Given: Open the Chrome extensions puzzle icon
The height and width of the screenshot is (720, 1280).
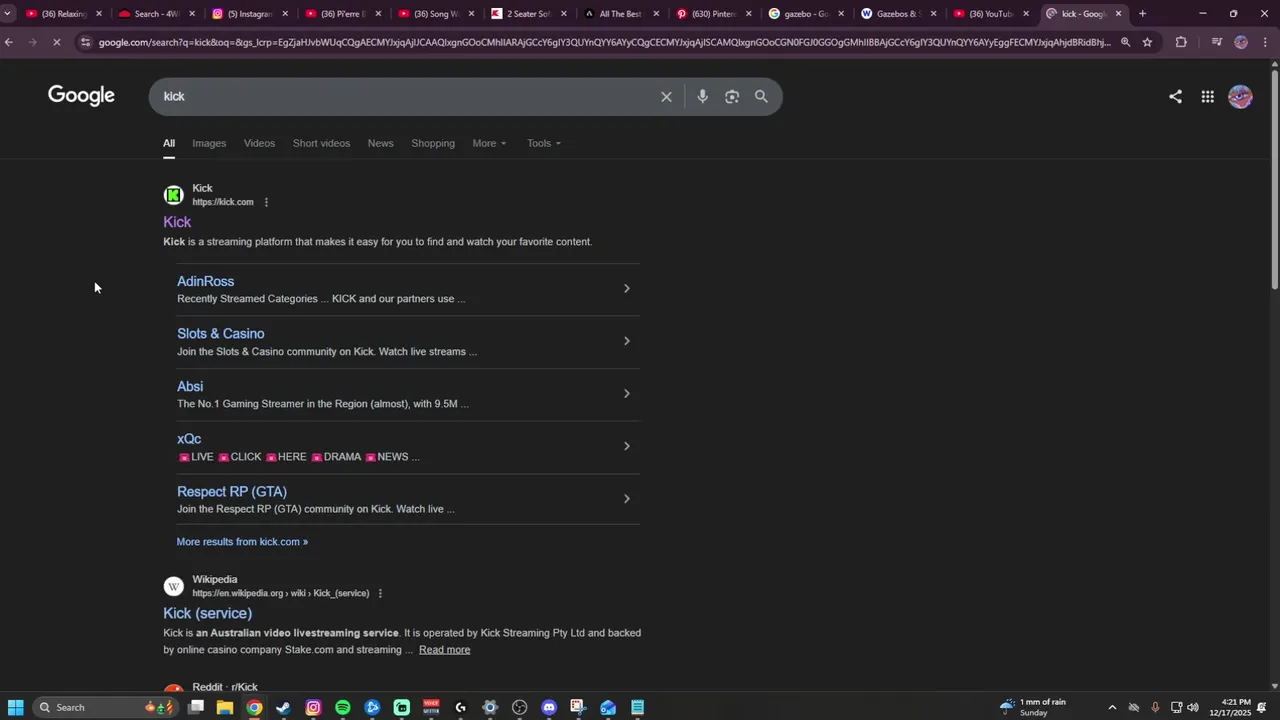Looking at the screenshot, I should click(x=1181, y=42).
